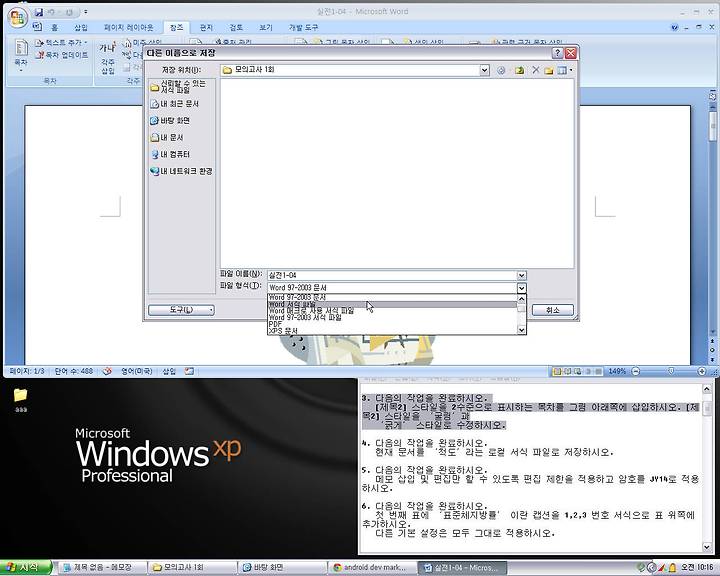This screenshot has width=720, height=576.
Task: Click 목차 업데이트 in the ribbon
Action: 62,55
